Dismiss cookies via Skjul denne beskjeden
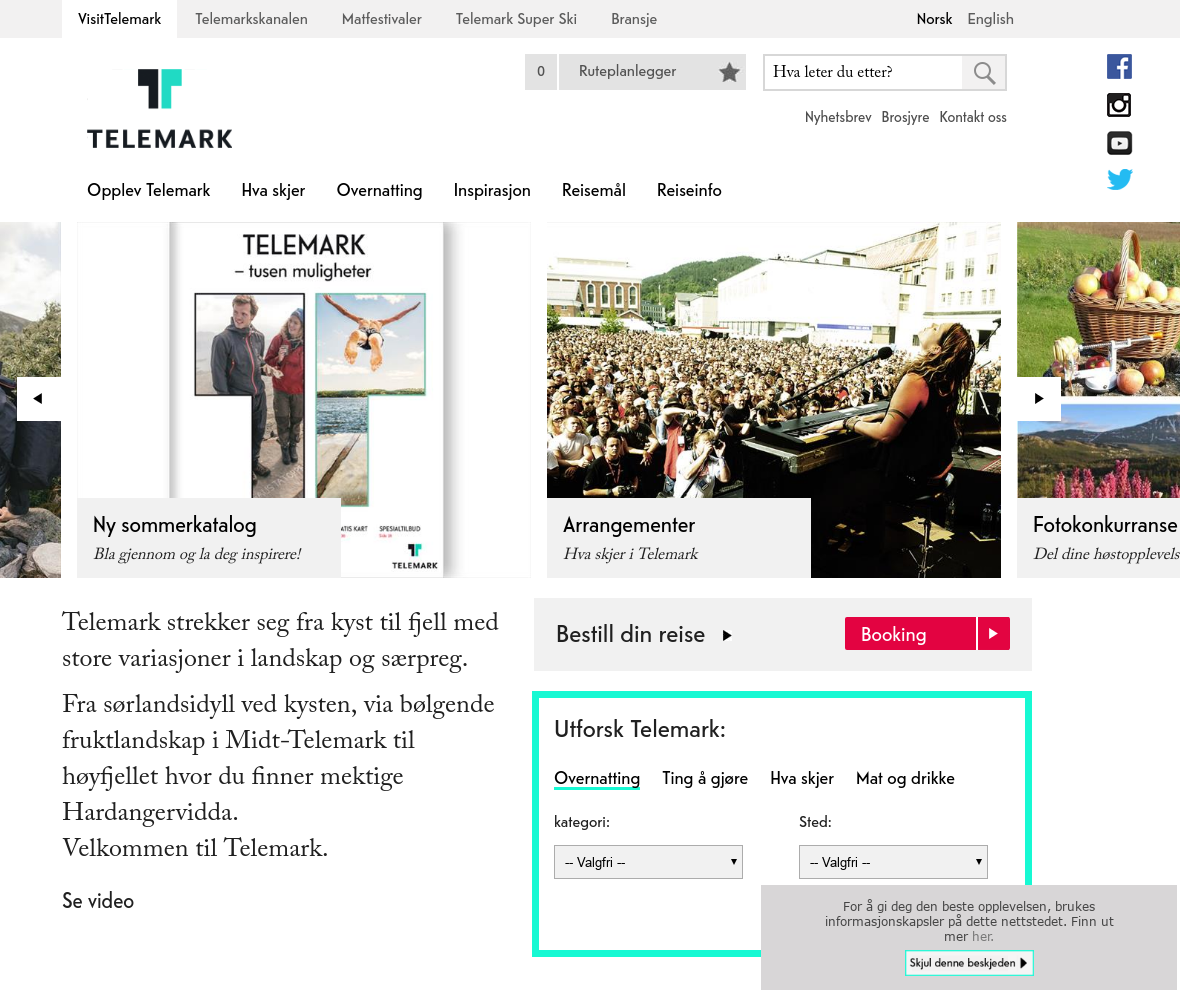1180x990 pixels. click(x=969, y=963)
